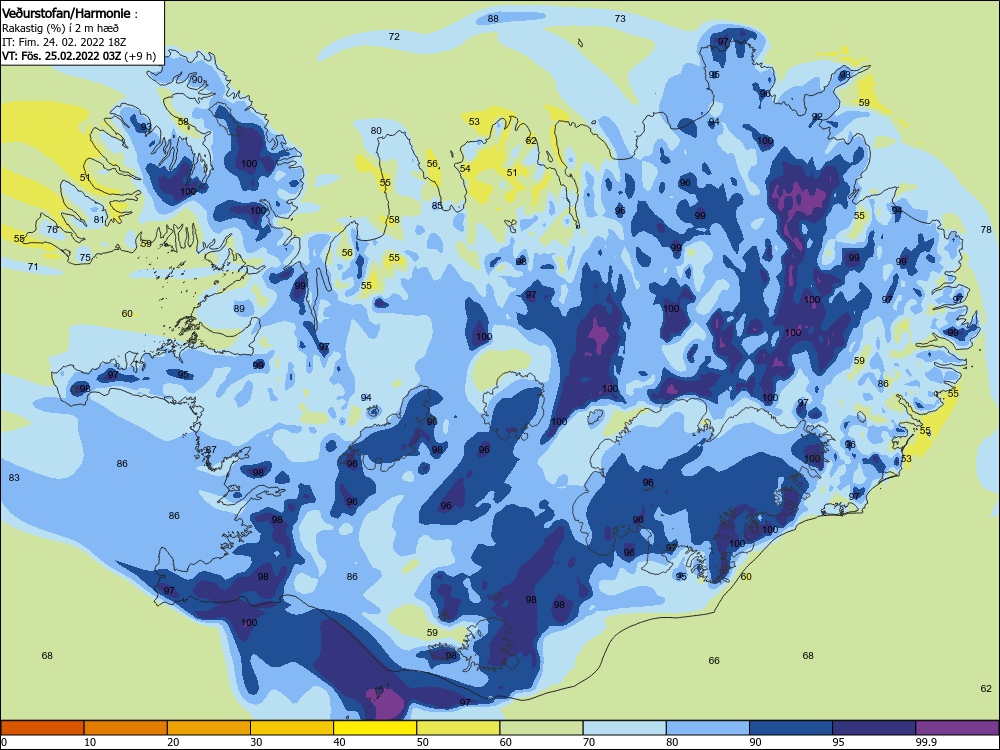Click the humidity value 81 on the map
Image resolution: width=1000 pixels, height=750 pixels.
(x=99, y=219)
